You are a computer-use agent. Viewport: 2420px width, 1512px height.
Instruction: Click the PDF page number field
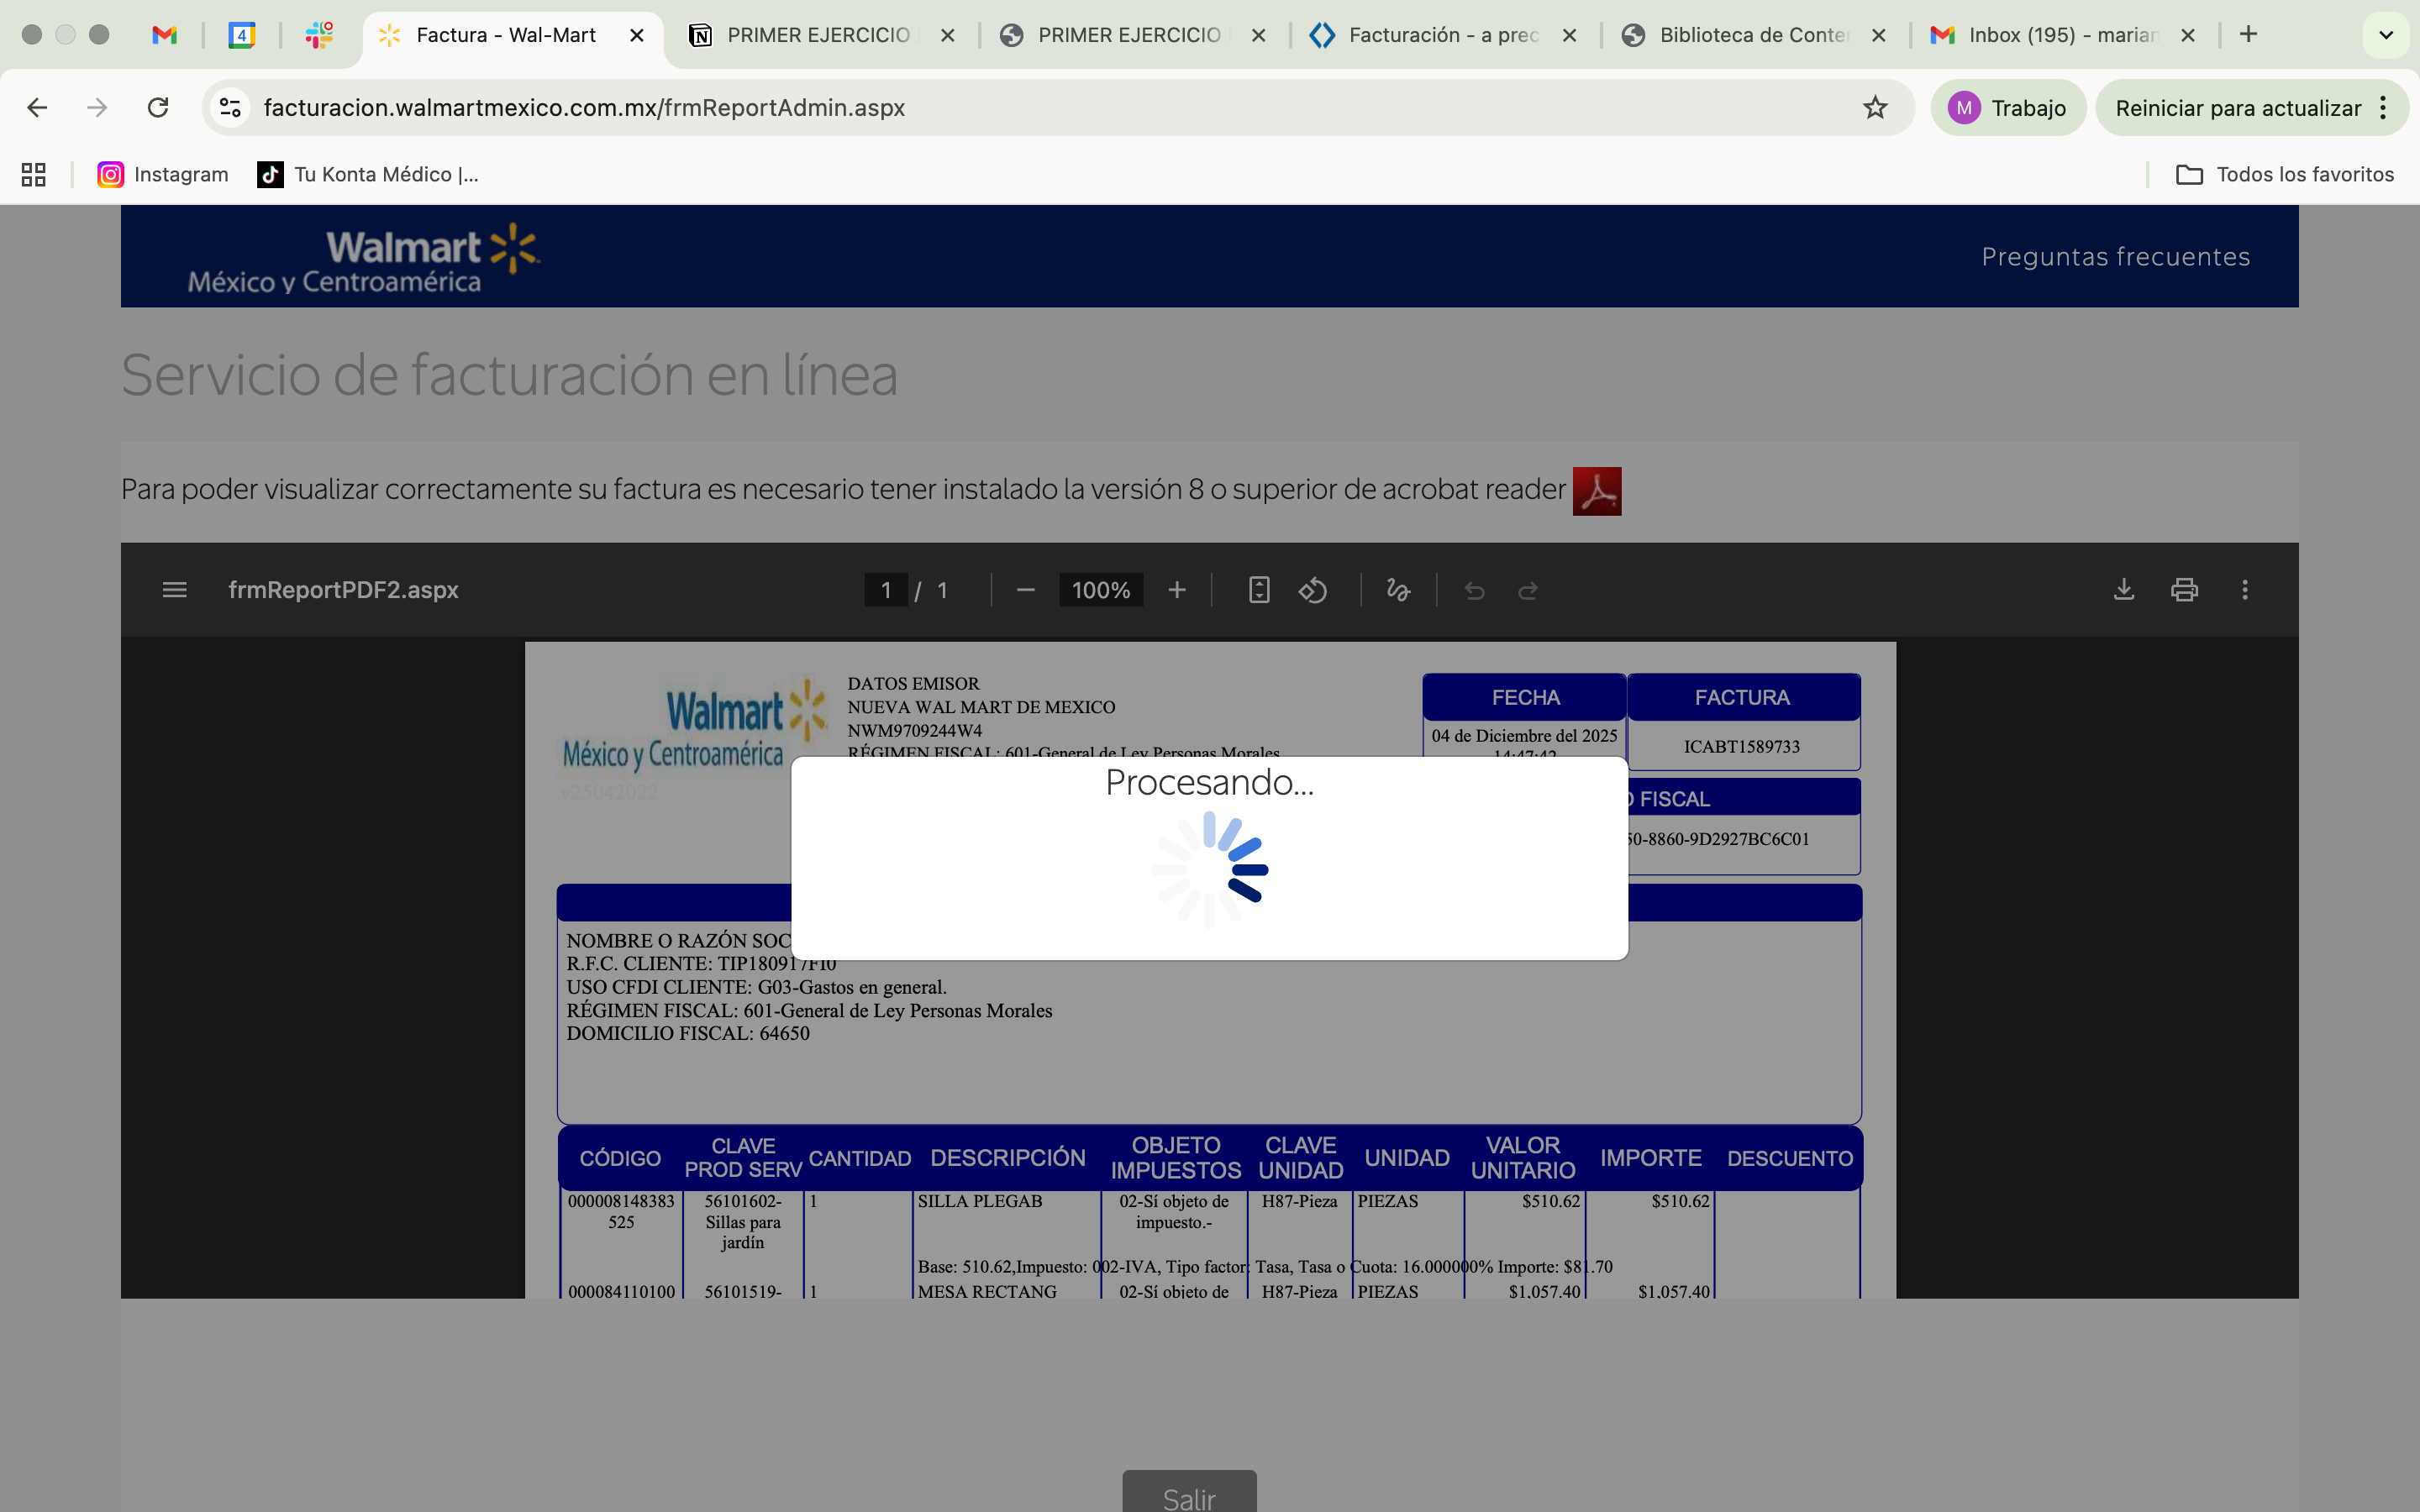(x=886, y=590)
